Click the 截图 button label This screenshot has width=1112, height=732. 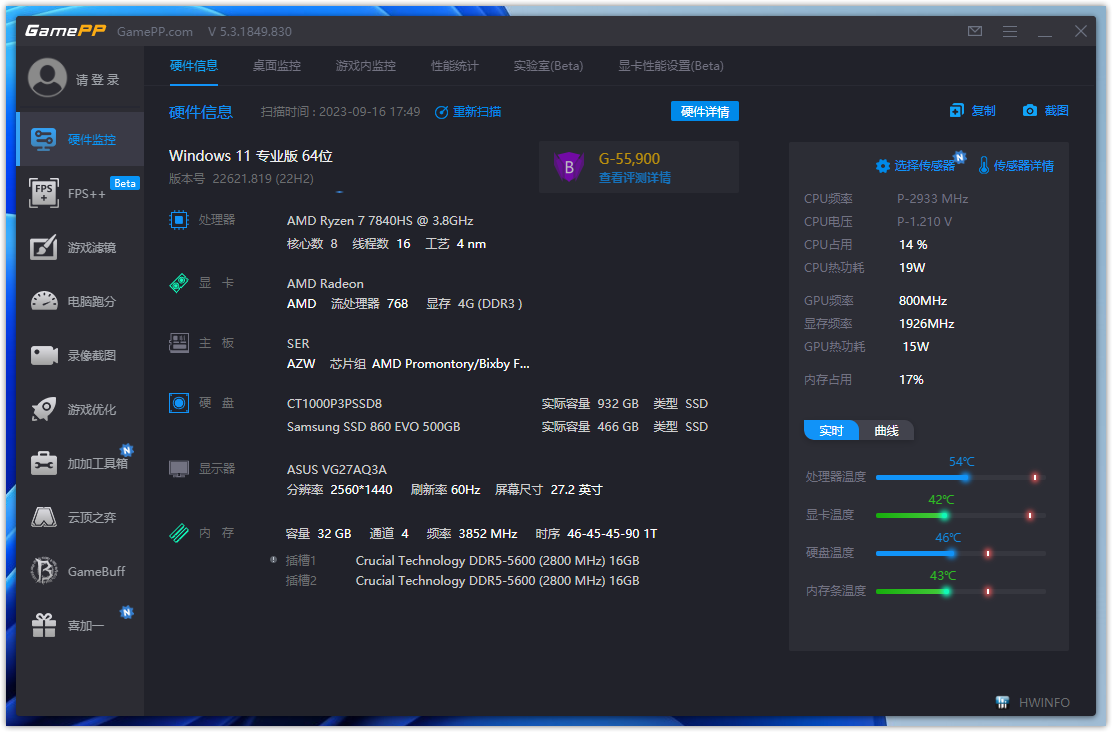(x=1057, y=111)
